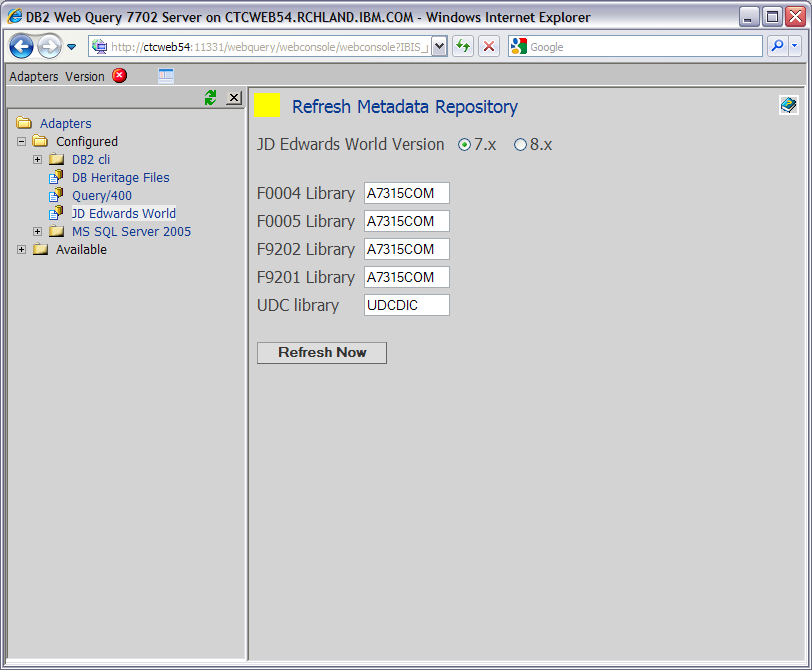Click the DB2 cli folder icon
The width and height of the screenshot is (812, 670).
pos(56,159)
